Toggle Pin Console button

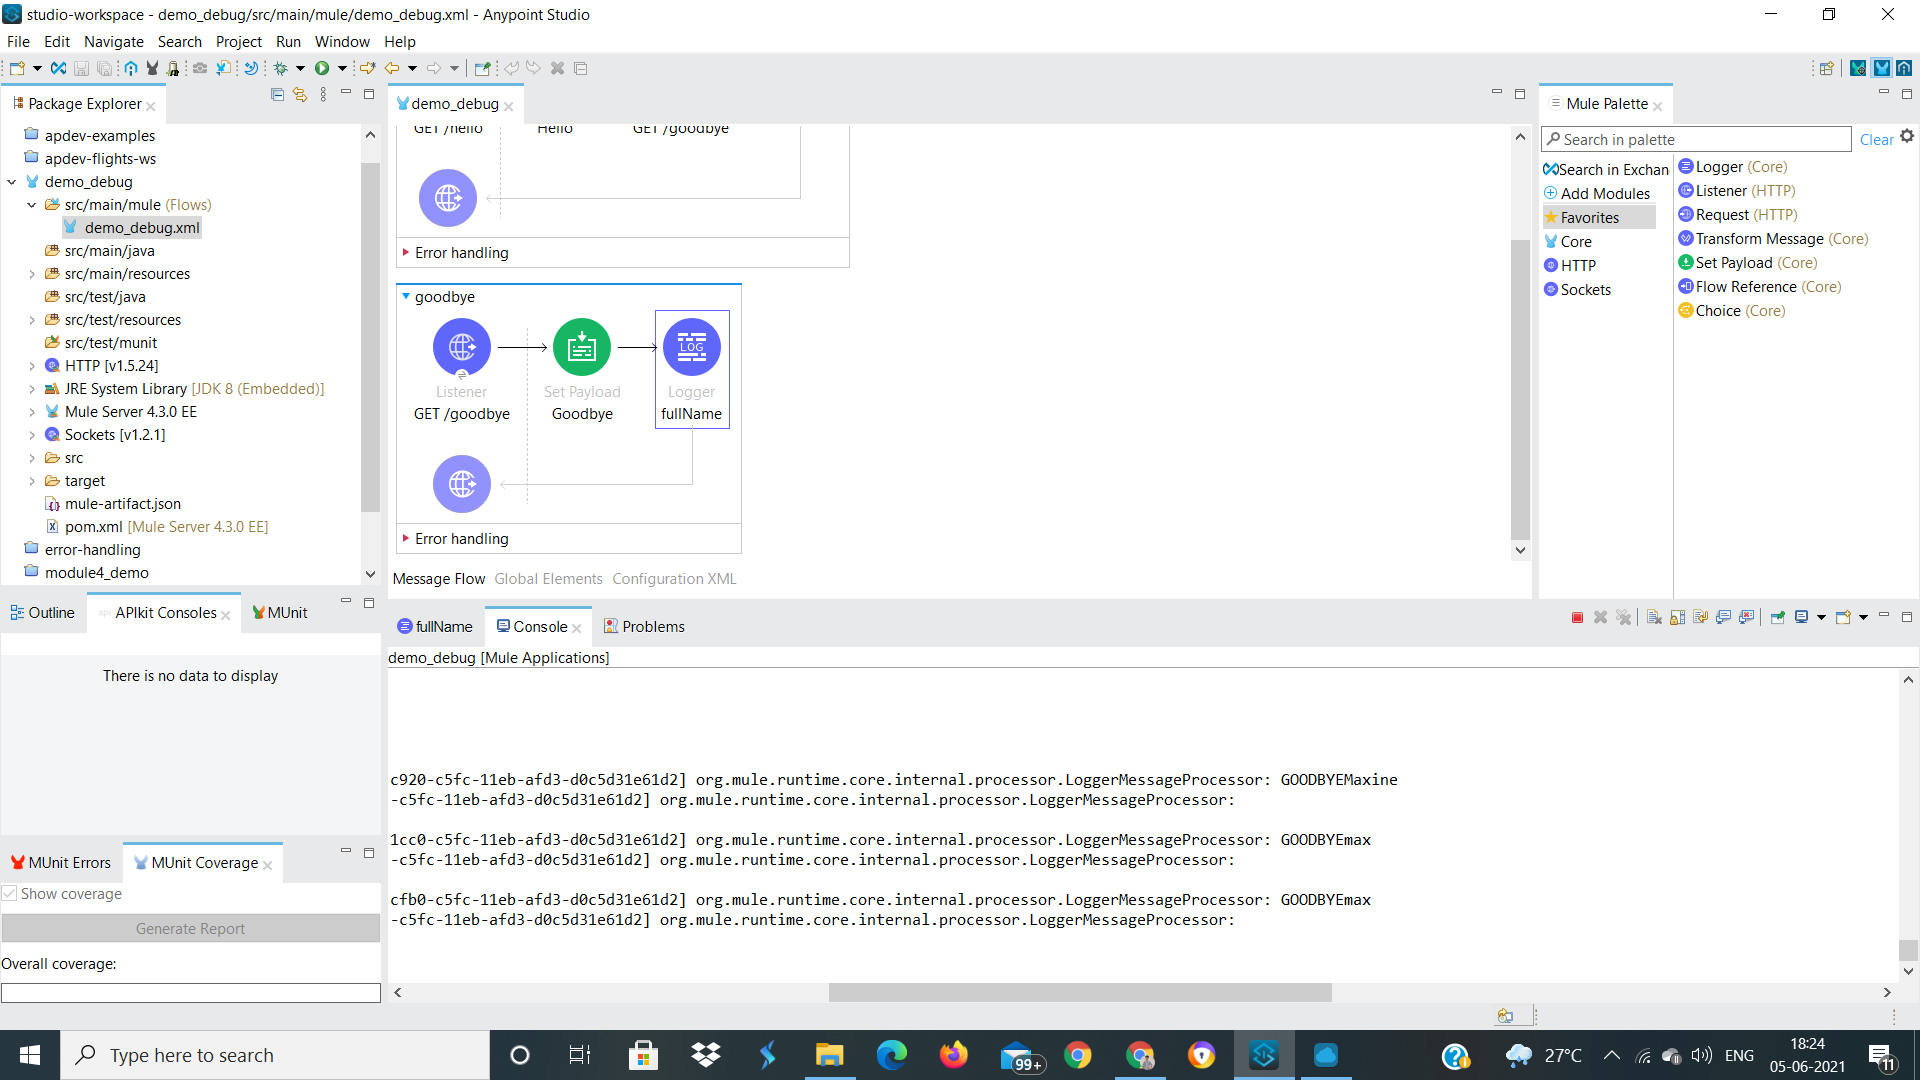pos(1777,617)
